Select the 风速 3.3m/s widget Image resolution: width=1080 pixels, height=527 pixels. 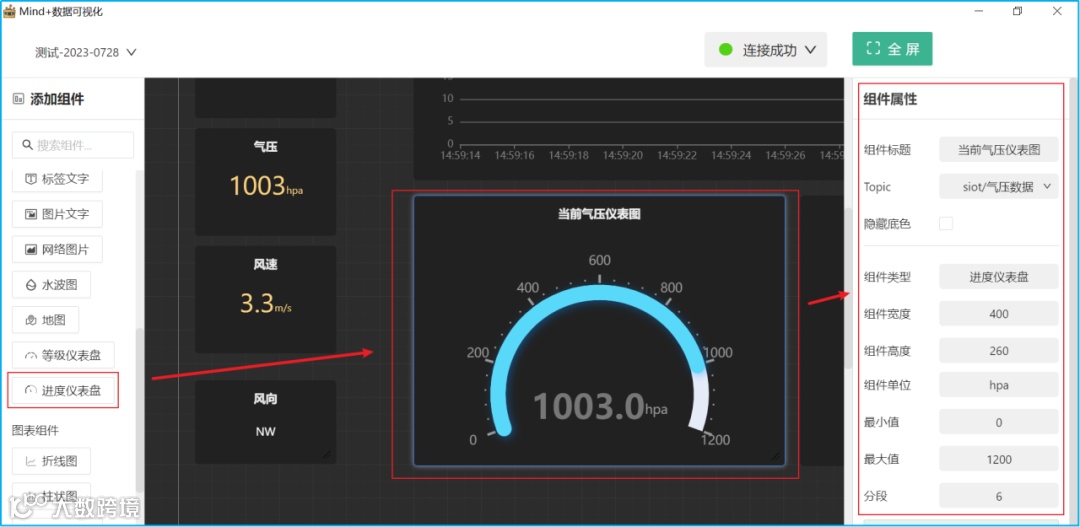coord(265,300)
